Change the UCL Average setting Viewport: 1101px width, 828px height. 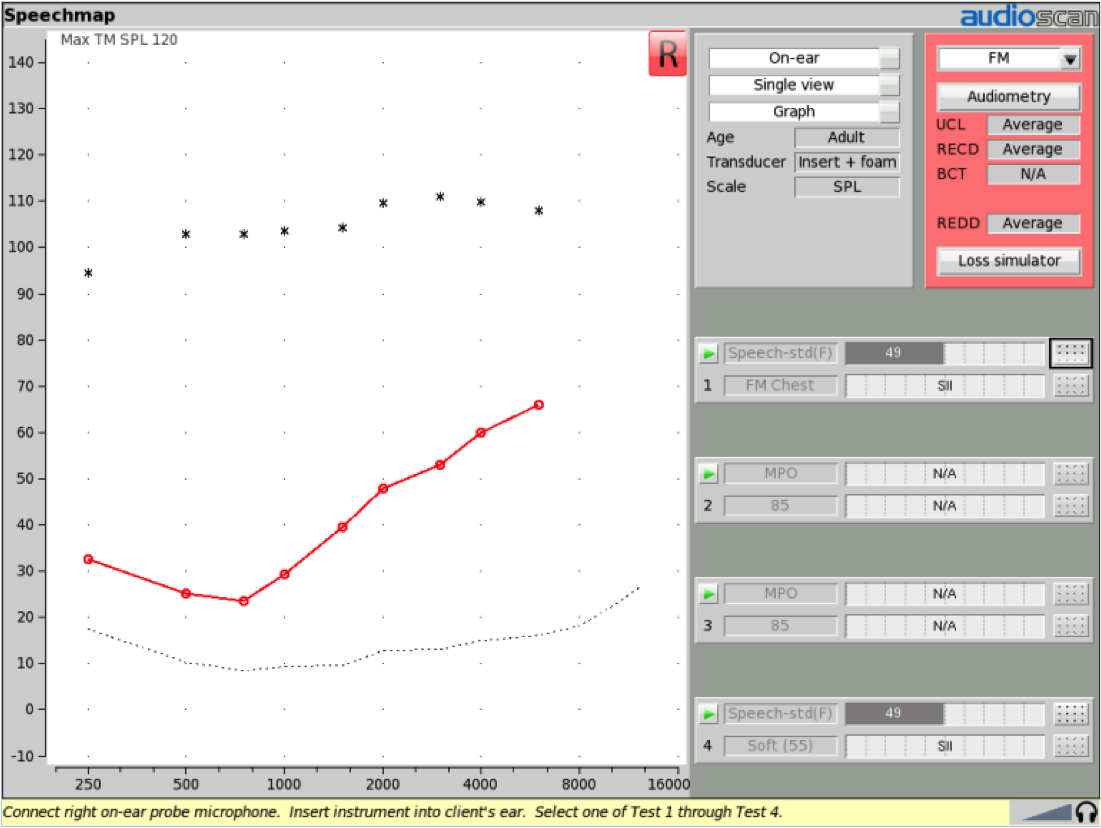click(x=1033, y=125)
